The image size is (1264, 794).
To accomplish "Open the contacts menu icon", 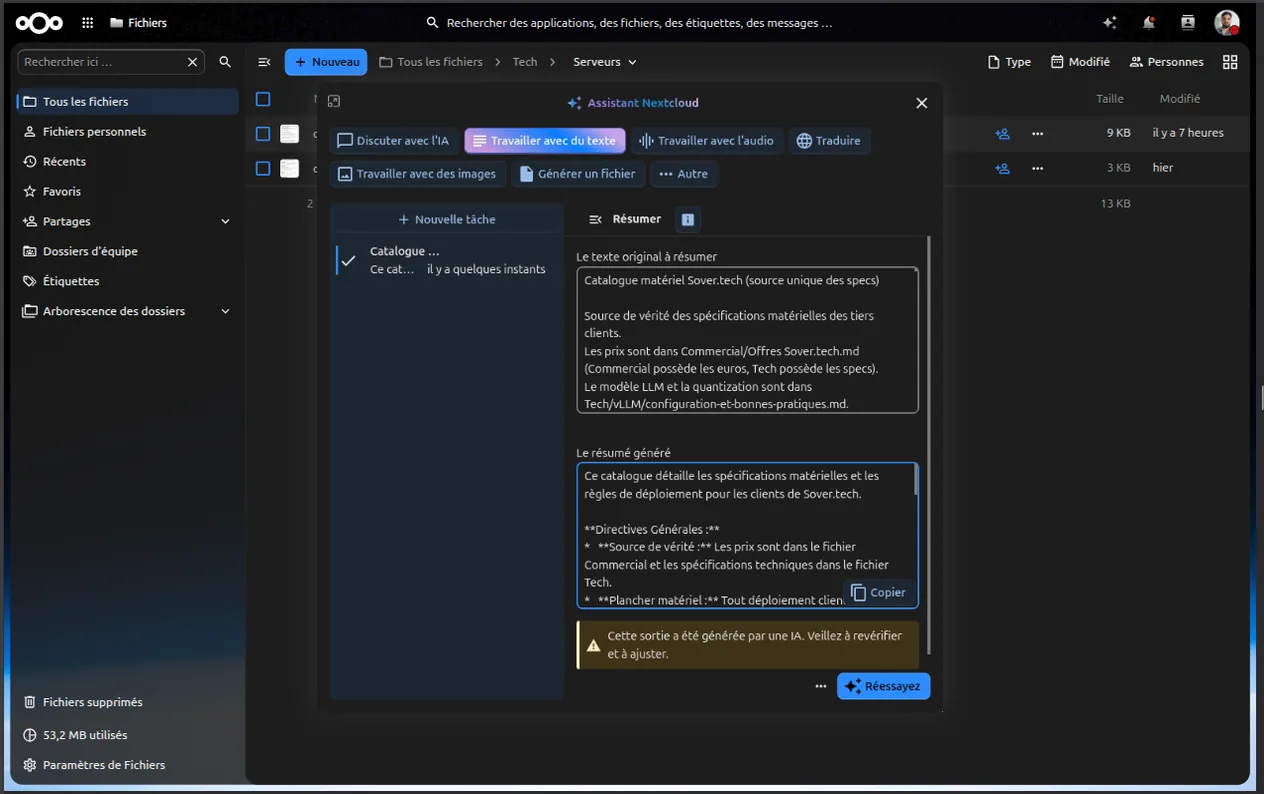I will point(1188,22).
